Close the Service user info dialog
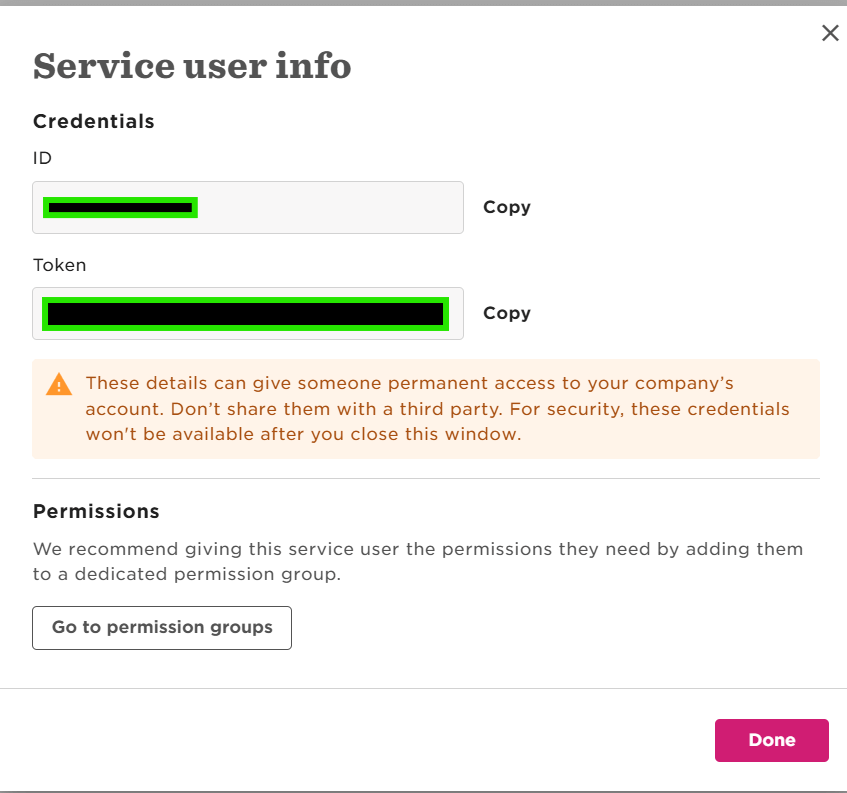The height and width of the screenshot is (793, 847). click(x=830, y=33)
